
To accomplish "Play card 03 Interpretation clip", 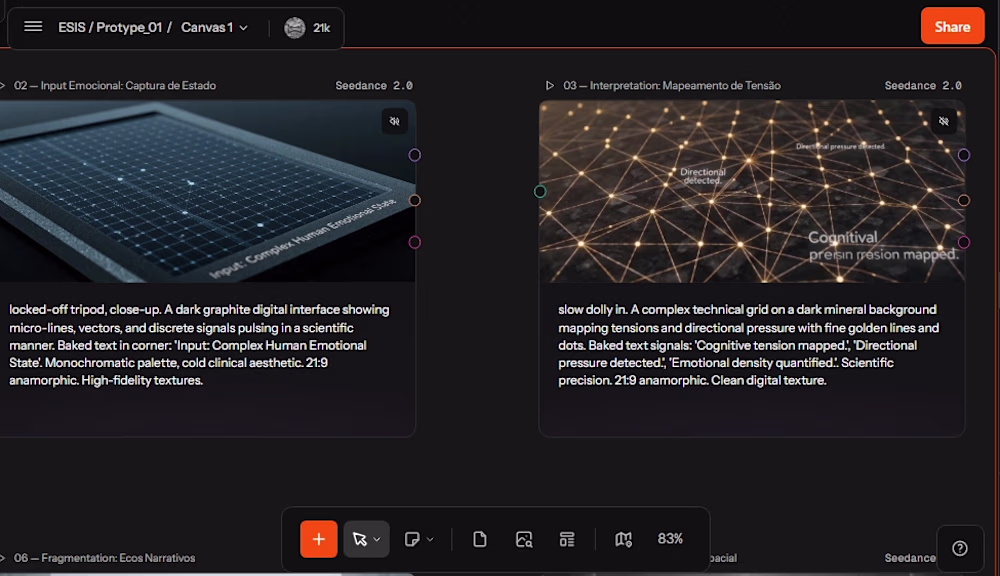I will click(550, 85).
